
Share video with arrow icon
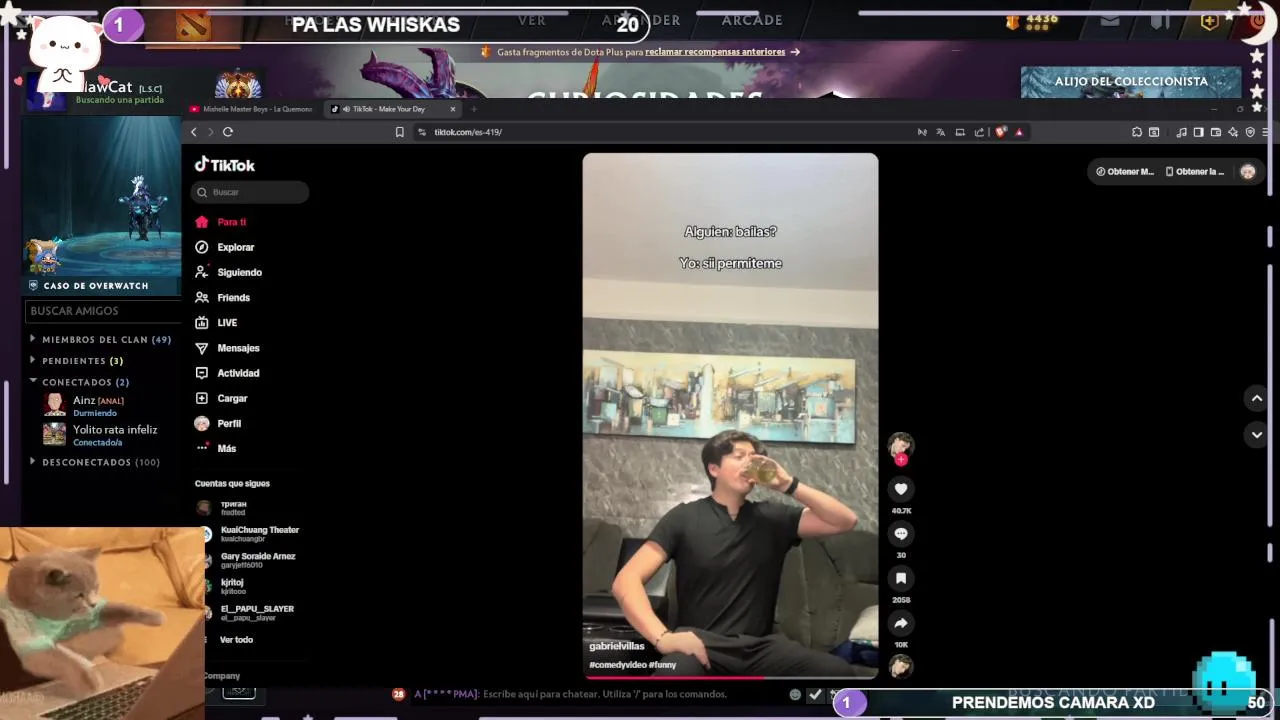(901, 623)
